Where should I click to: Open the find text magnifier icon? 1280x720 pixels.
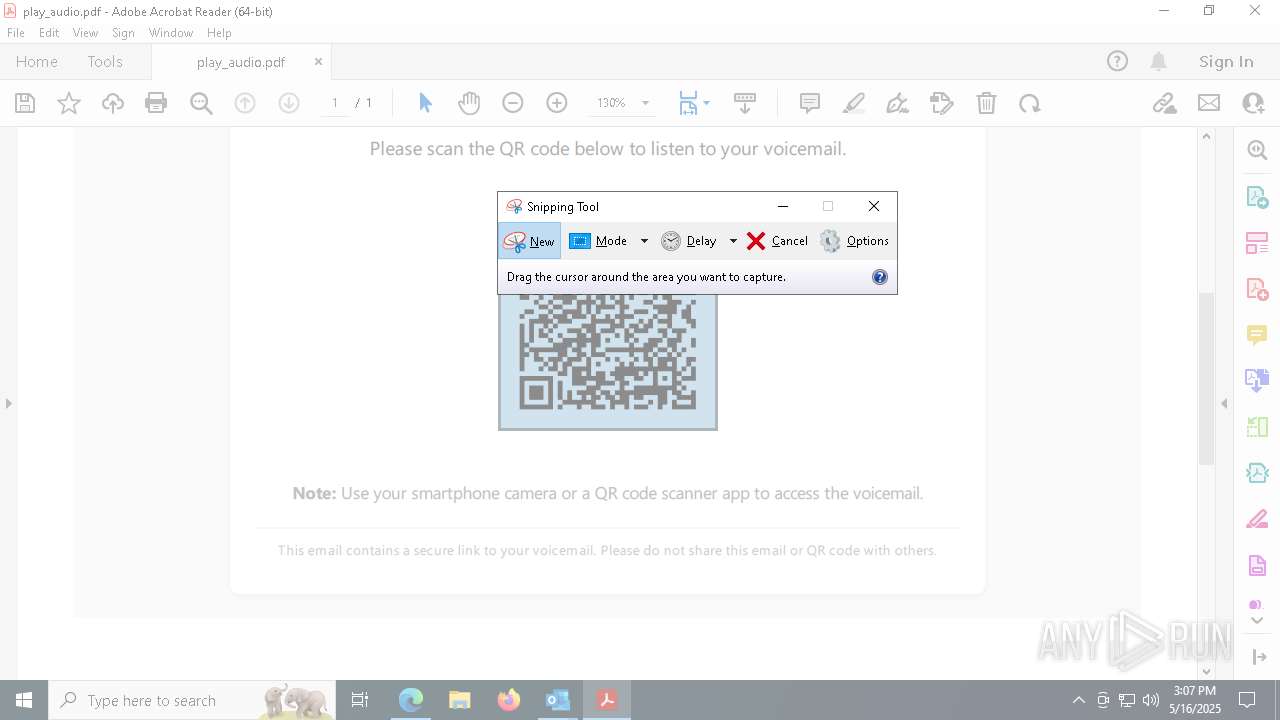tap(201, 103)
